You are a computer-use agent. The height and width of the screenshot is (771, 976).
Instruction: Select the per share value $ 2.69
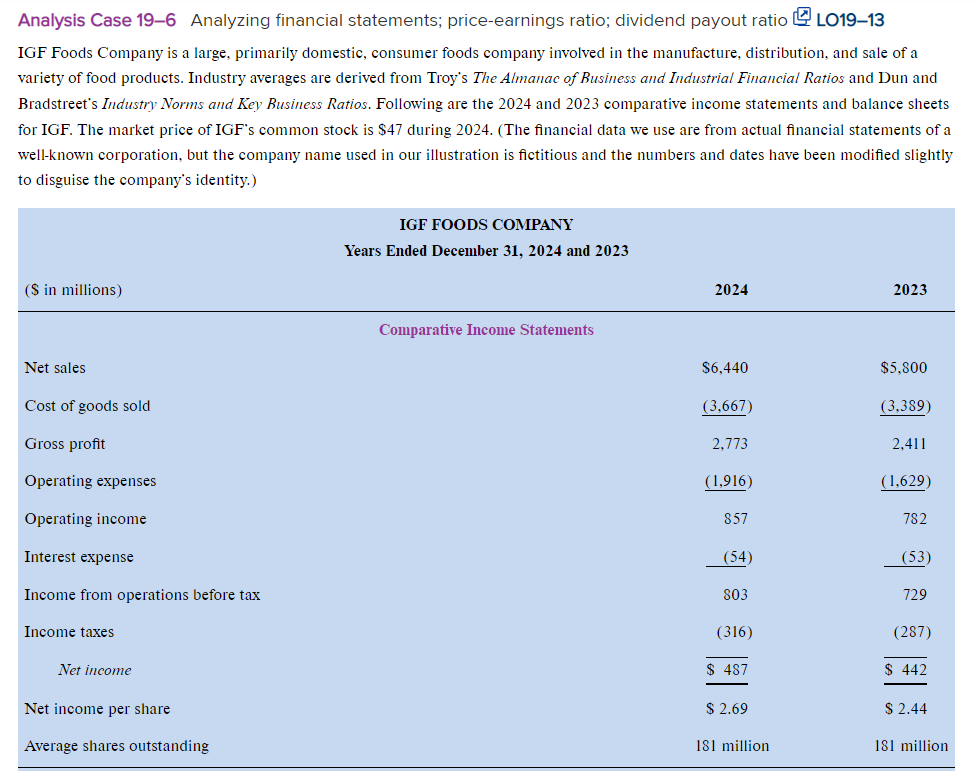point(727,709)
